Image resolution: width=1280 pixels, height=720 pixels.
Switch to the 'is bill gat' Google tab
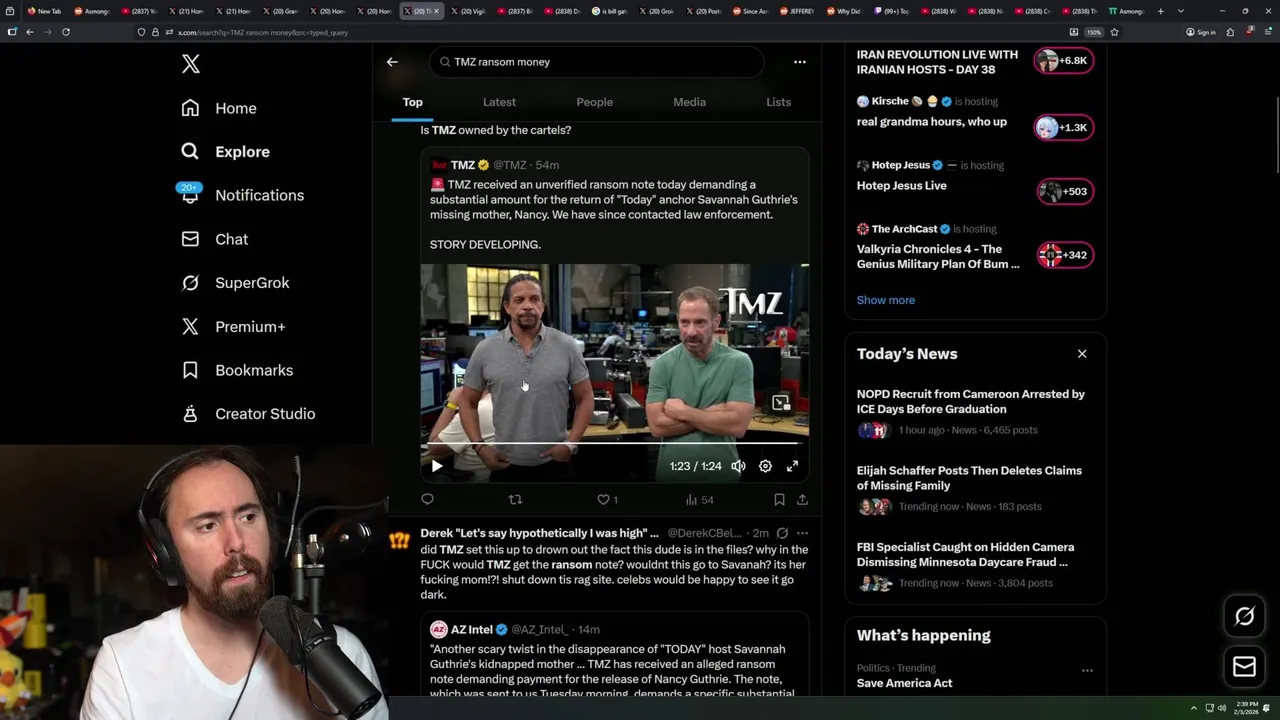coord(610,11)
